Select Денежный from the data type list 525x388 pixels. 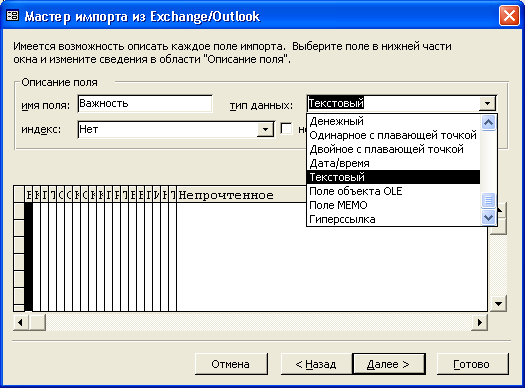pos(336,121)
